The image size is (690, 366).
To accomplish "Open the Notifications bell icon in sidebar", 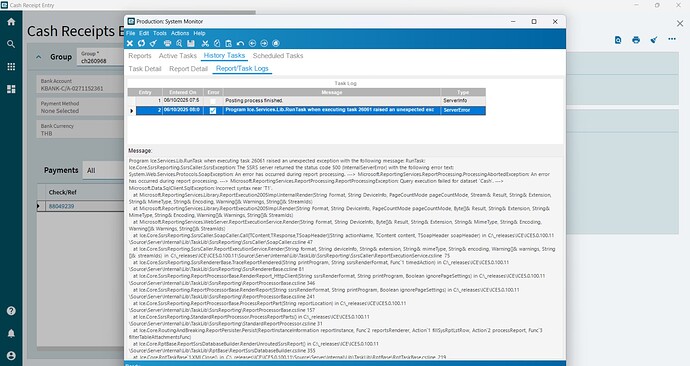I will coord(11,333).
